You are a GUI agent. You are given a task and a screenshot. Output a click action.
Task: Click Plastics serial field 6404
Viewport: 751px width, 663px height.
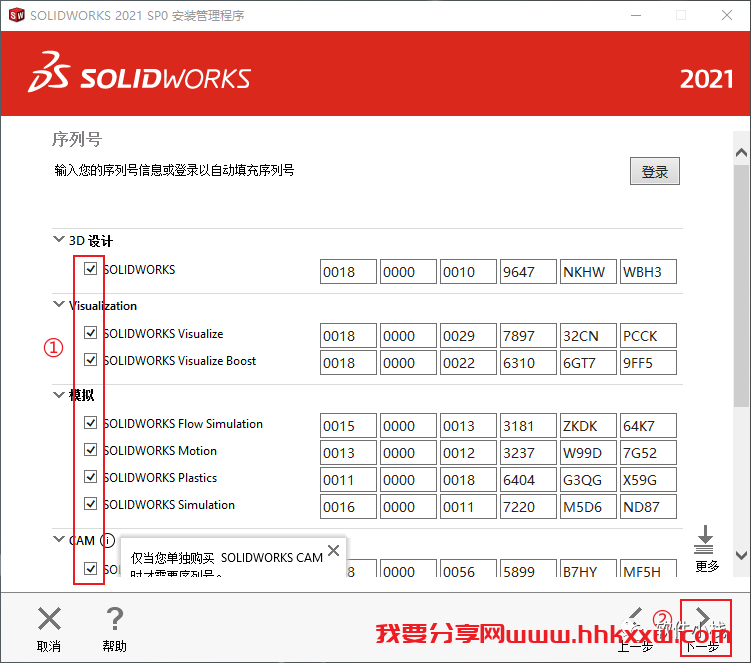click(x=528, y=480)
